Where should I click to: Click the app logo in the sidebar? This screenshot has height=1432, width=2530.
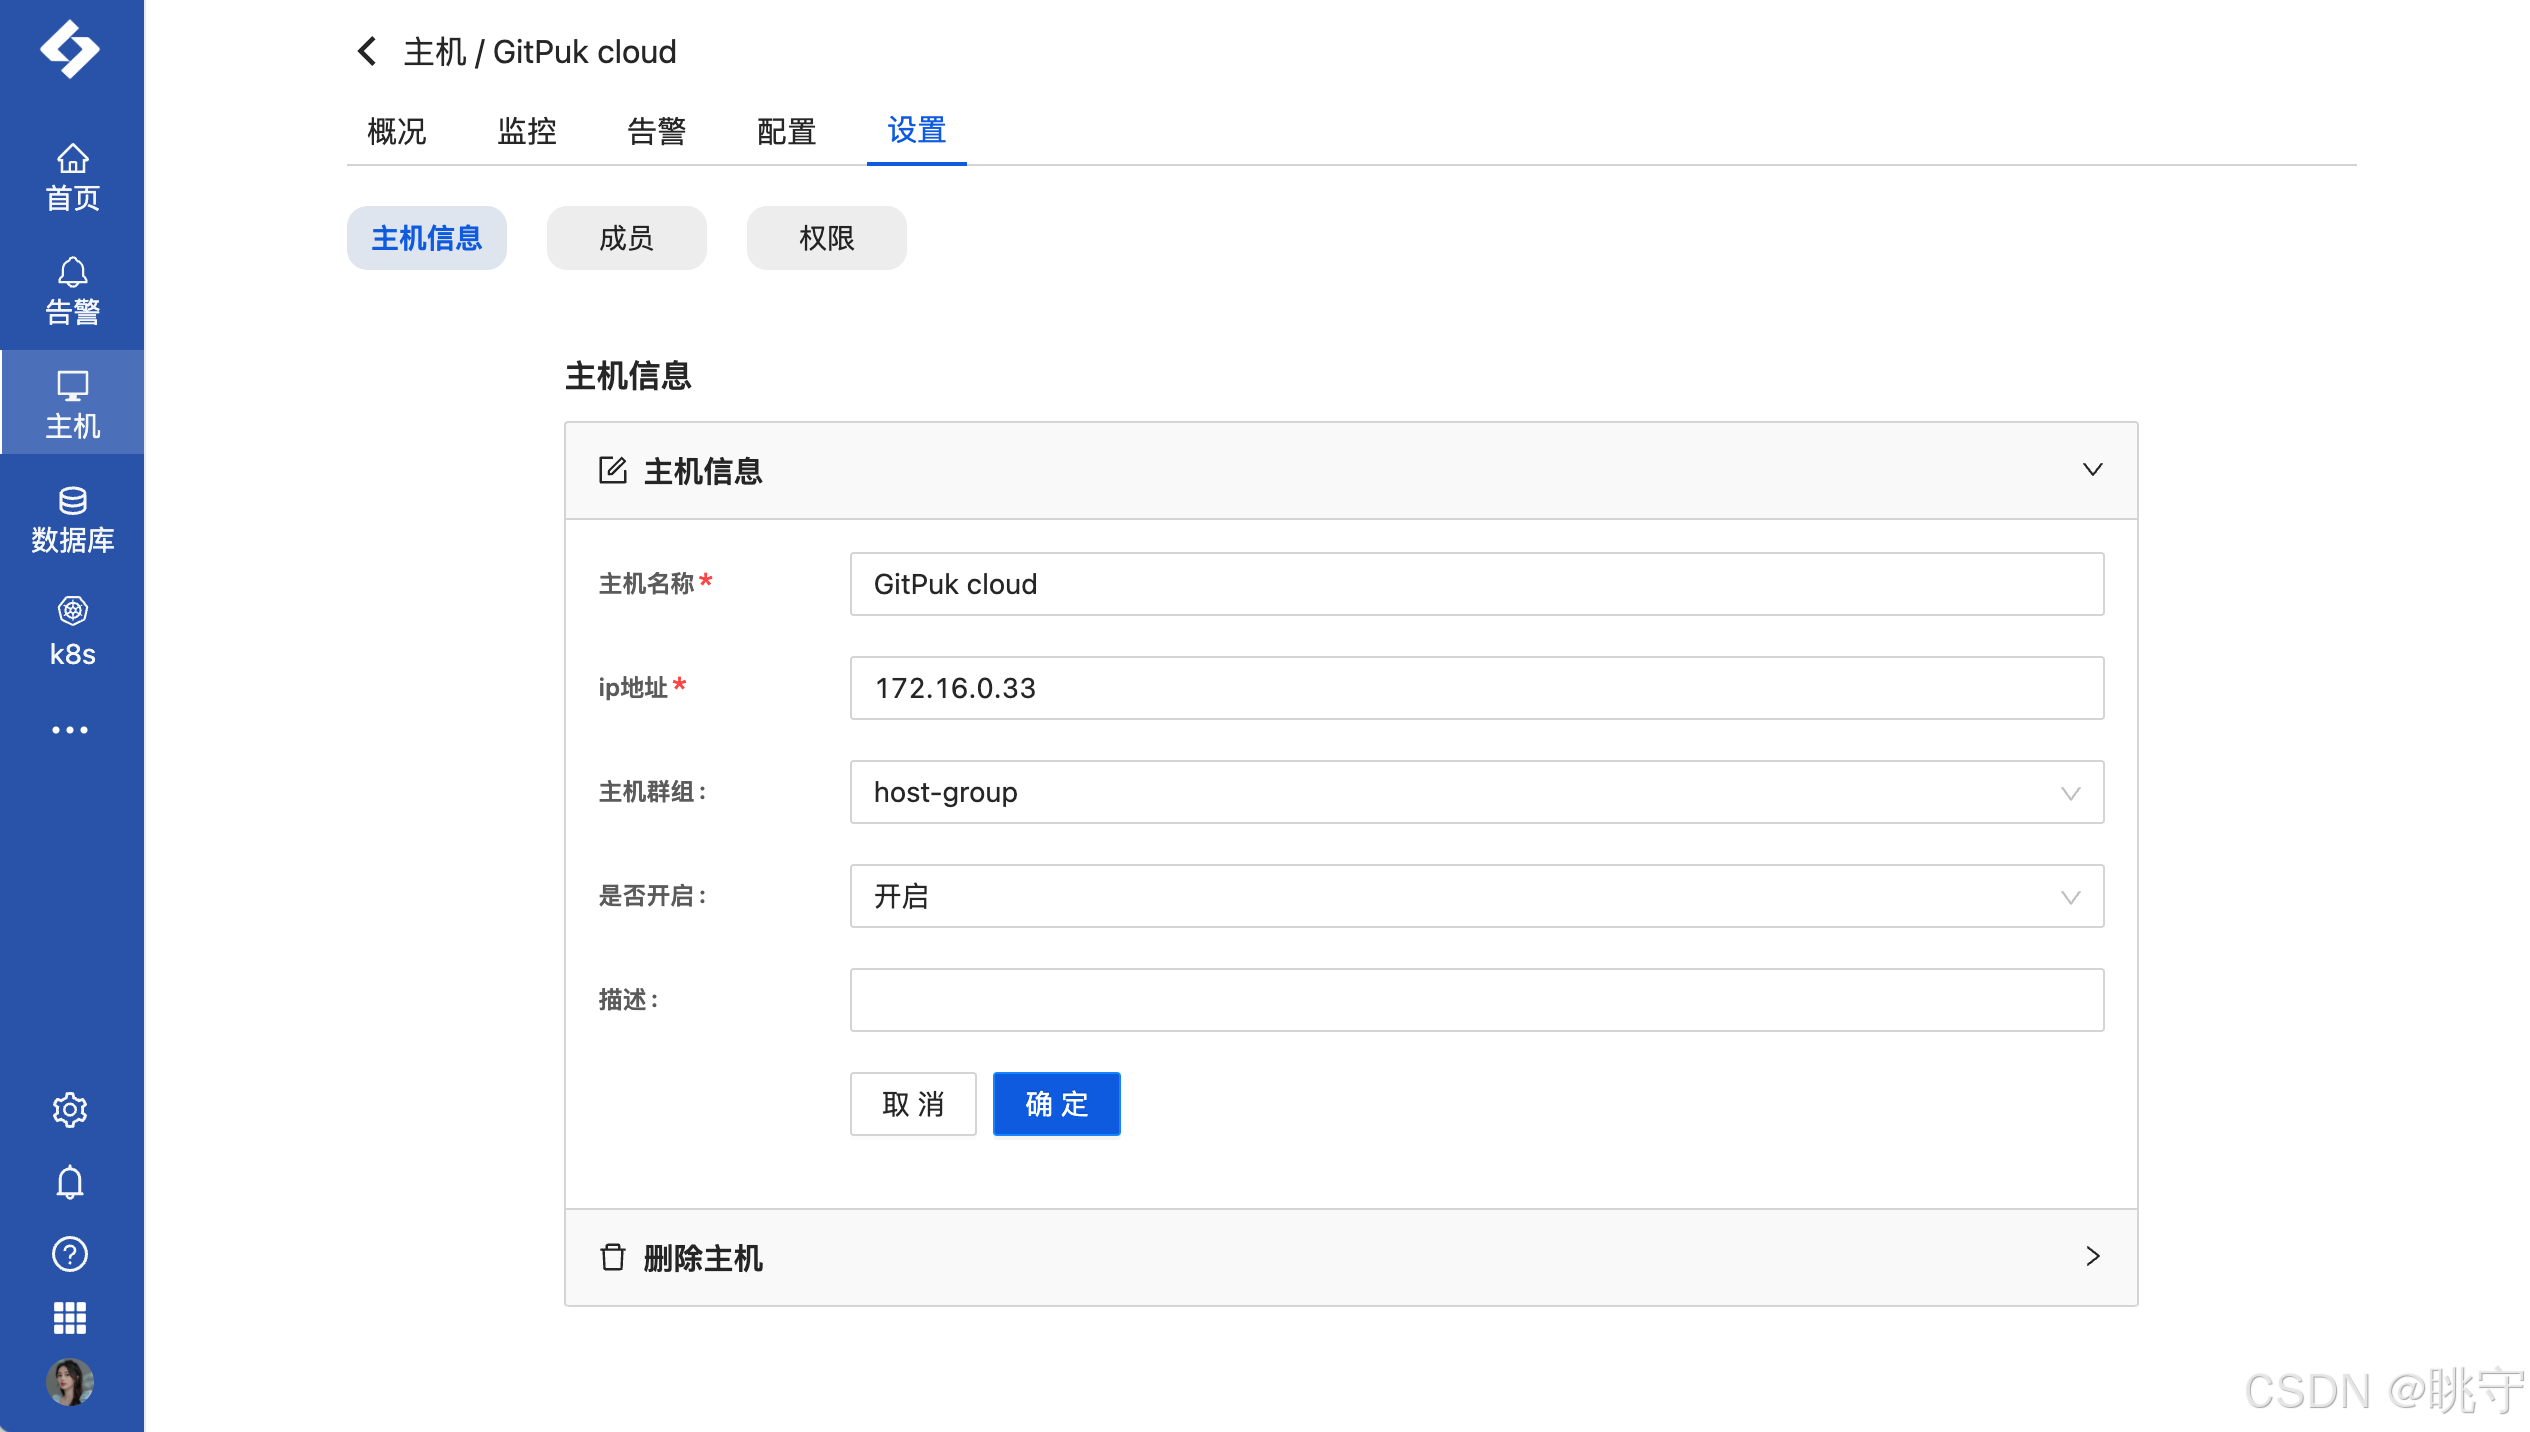click(70, 48)
